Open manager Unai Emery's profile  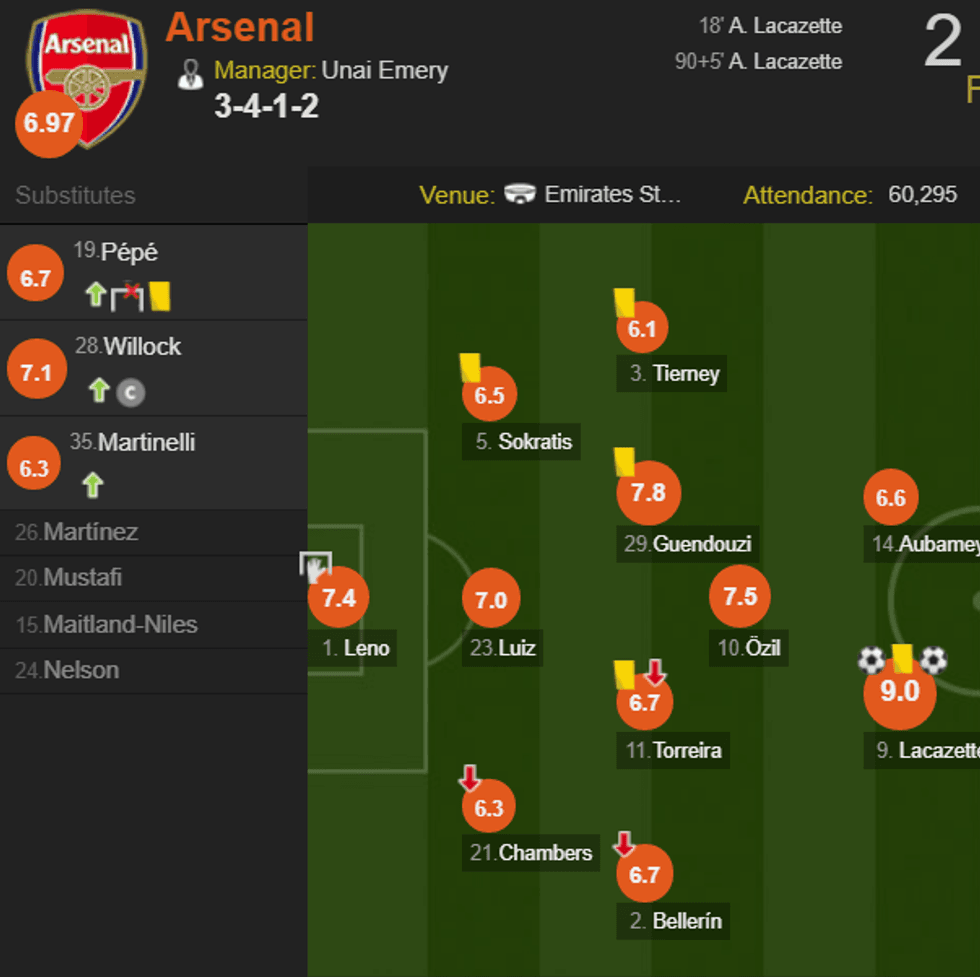[x=385, y=71]
